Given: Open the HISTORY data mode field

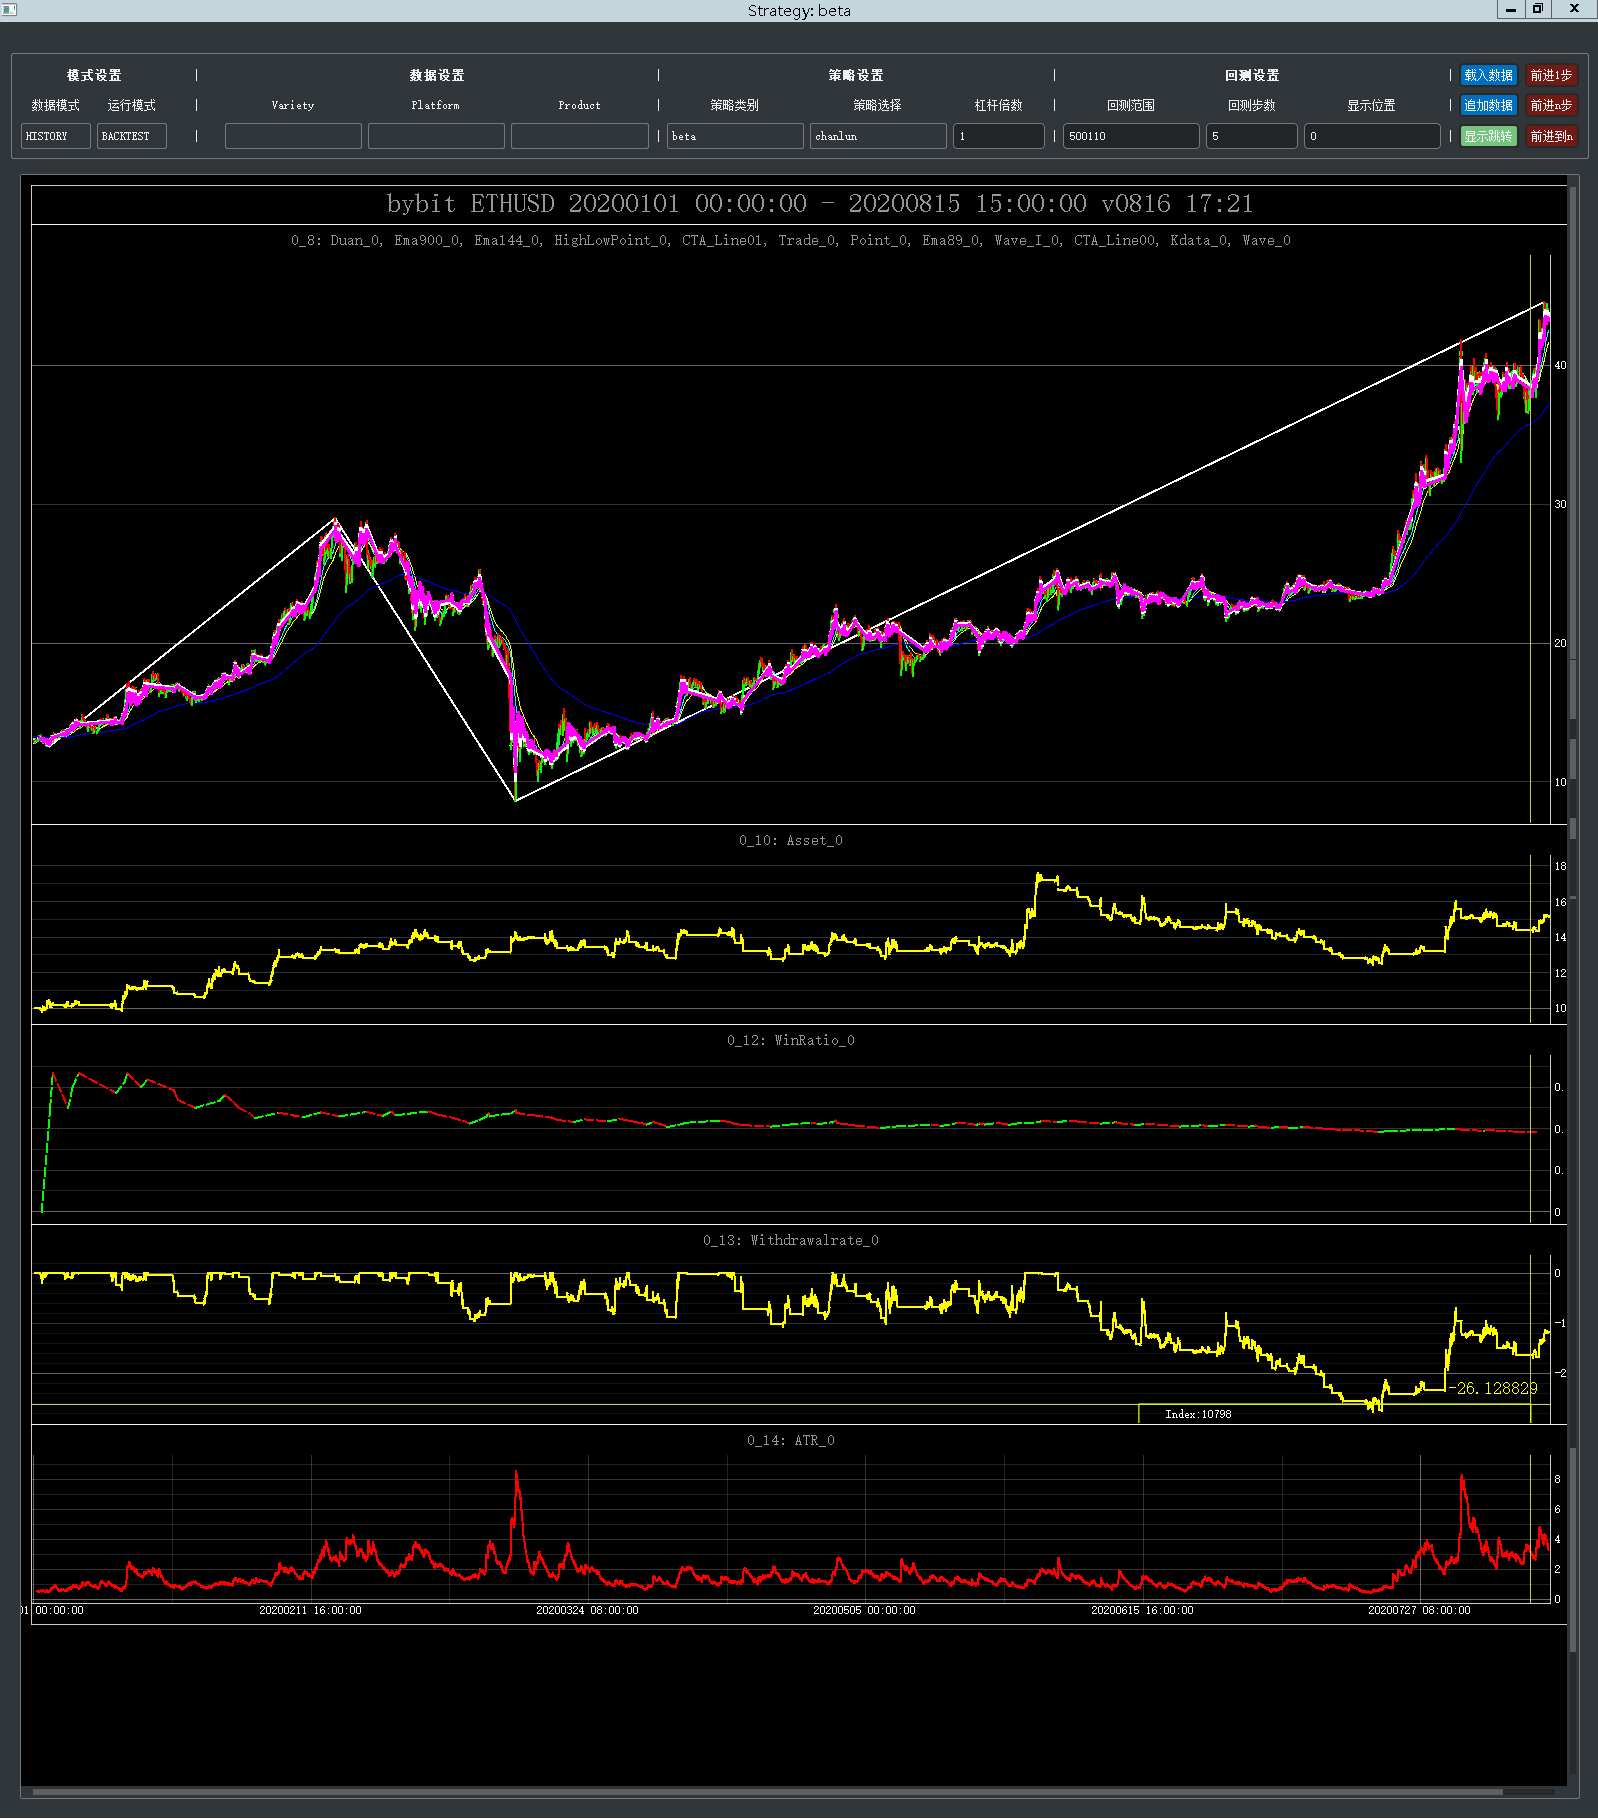Looking at the screenshot, I should pyautogui.click(x=56, y=136).
